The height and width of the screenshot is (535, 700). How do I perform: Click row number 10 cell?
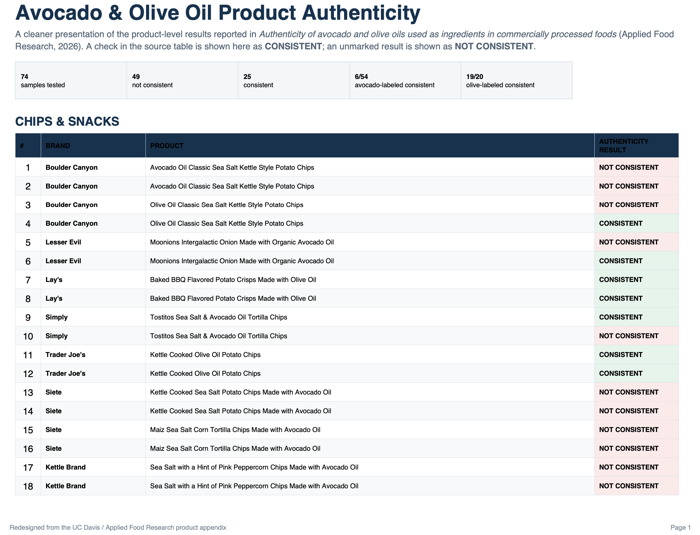point(28,336)
